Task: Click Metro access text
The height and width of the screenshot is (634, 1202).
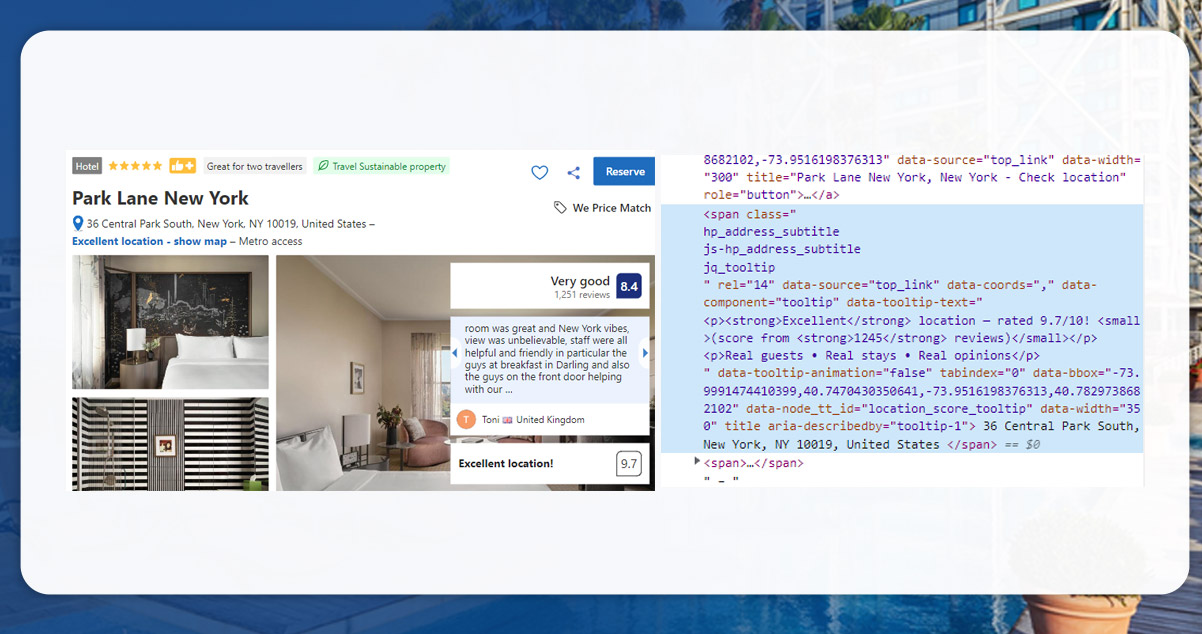Action: (x=270, y=241)
